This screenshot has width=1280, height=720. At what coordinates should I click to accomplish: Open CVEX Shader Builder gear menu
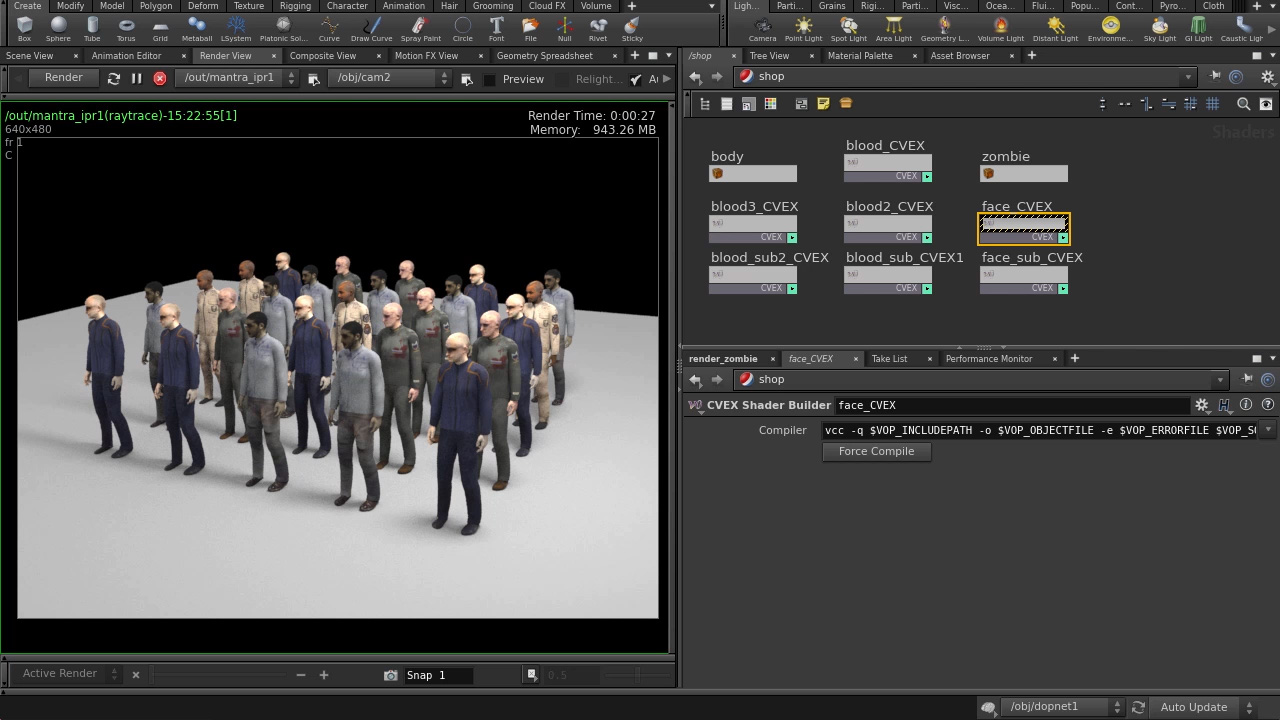(1202, 405)
